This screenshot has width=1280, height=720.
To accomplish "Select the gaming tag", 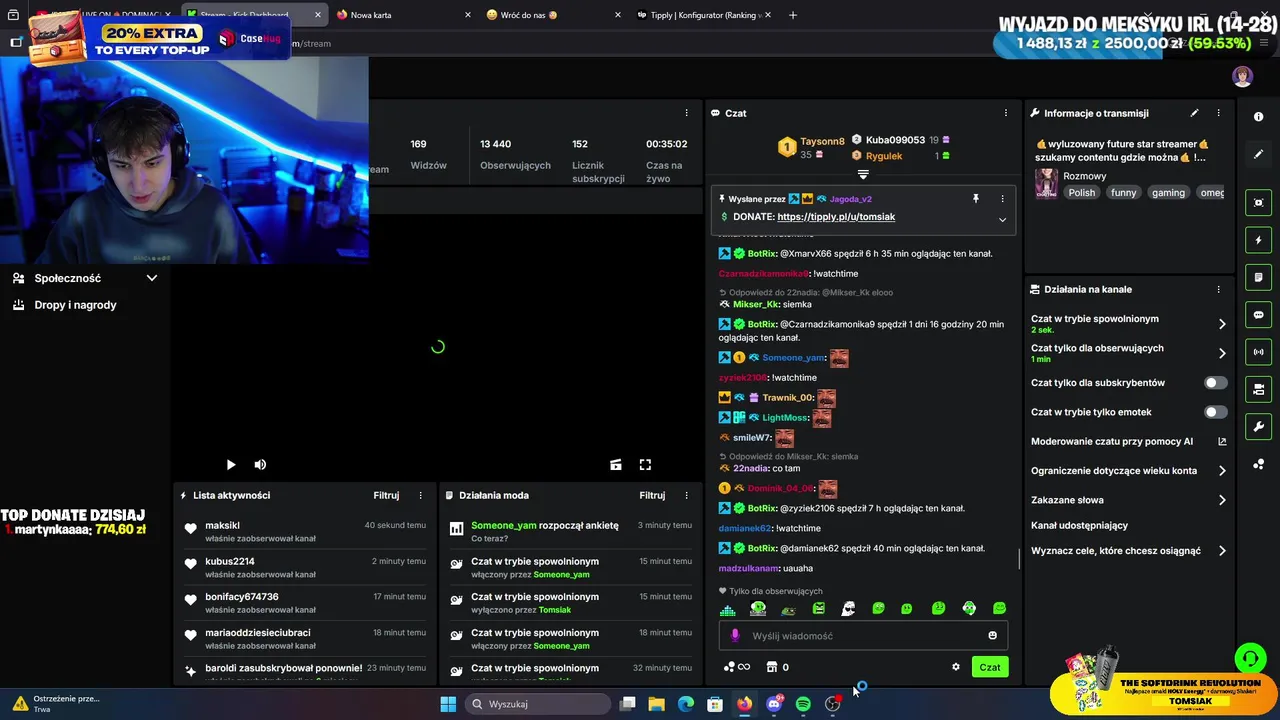I will (x=1168, y=193).
